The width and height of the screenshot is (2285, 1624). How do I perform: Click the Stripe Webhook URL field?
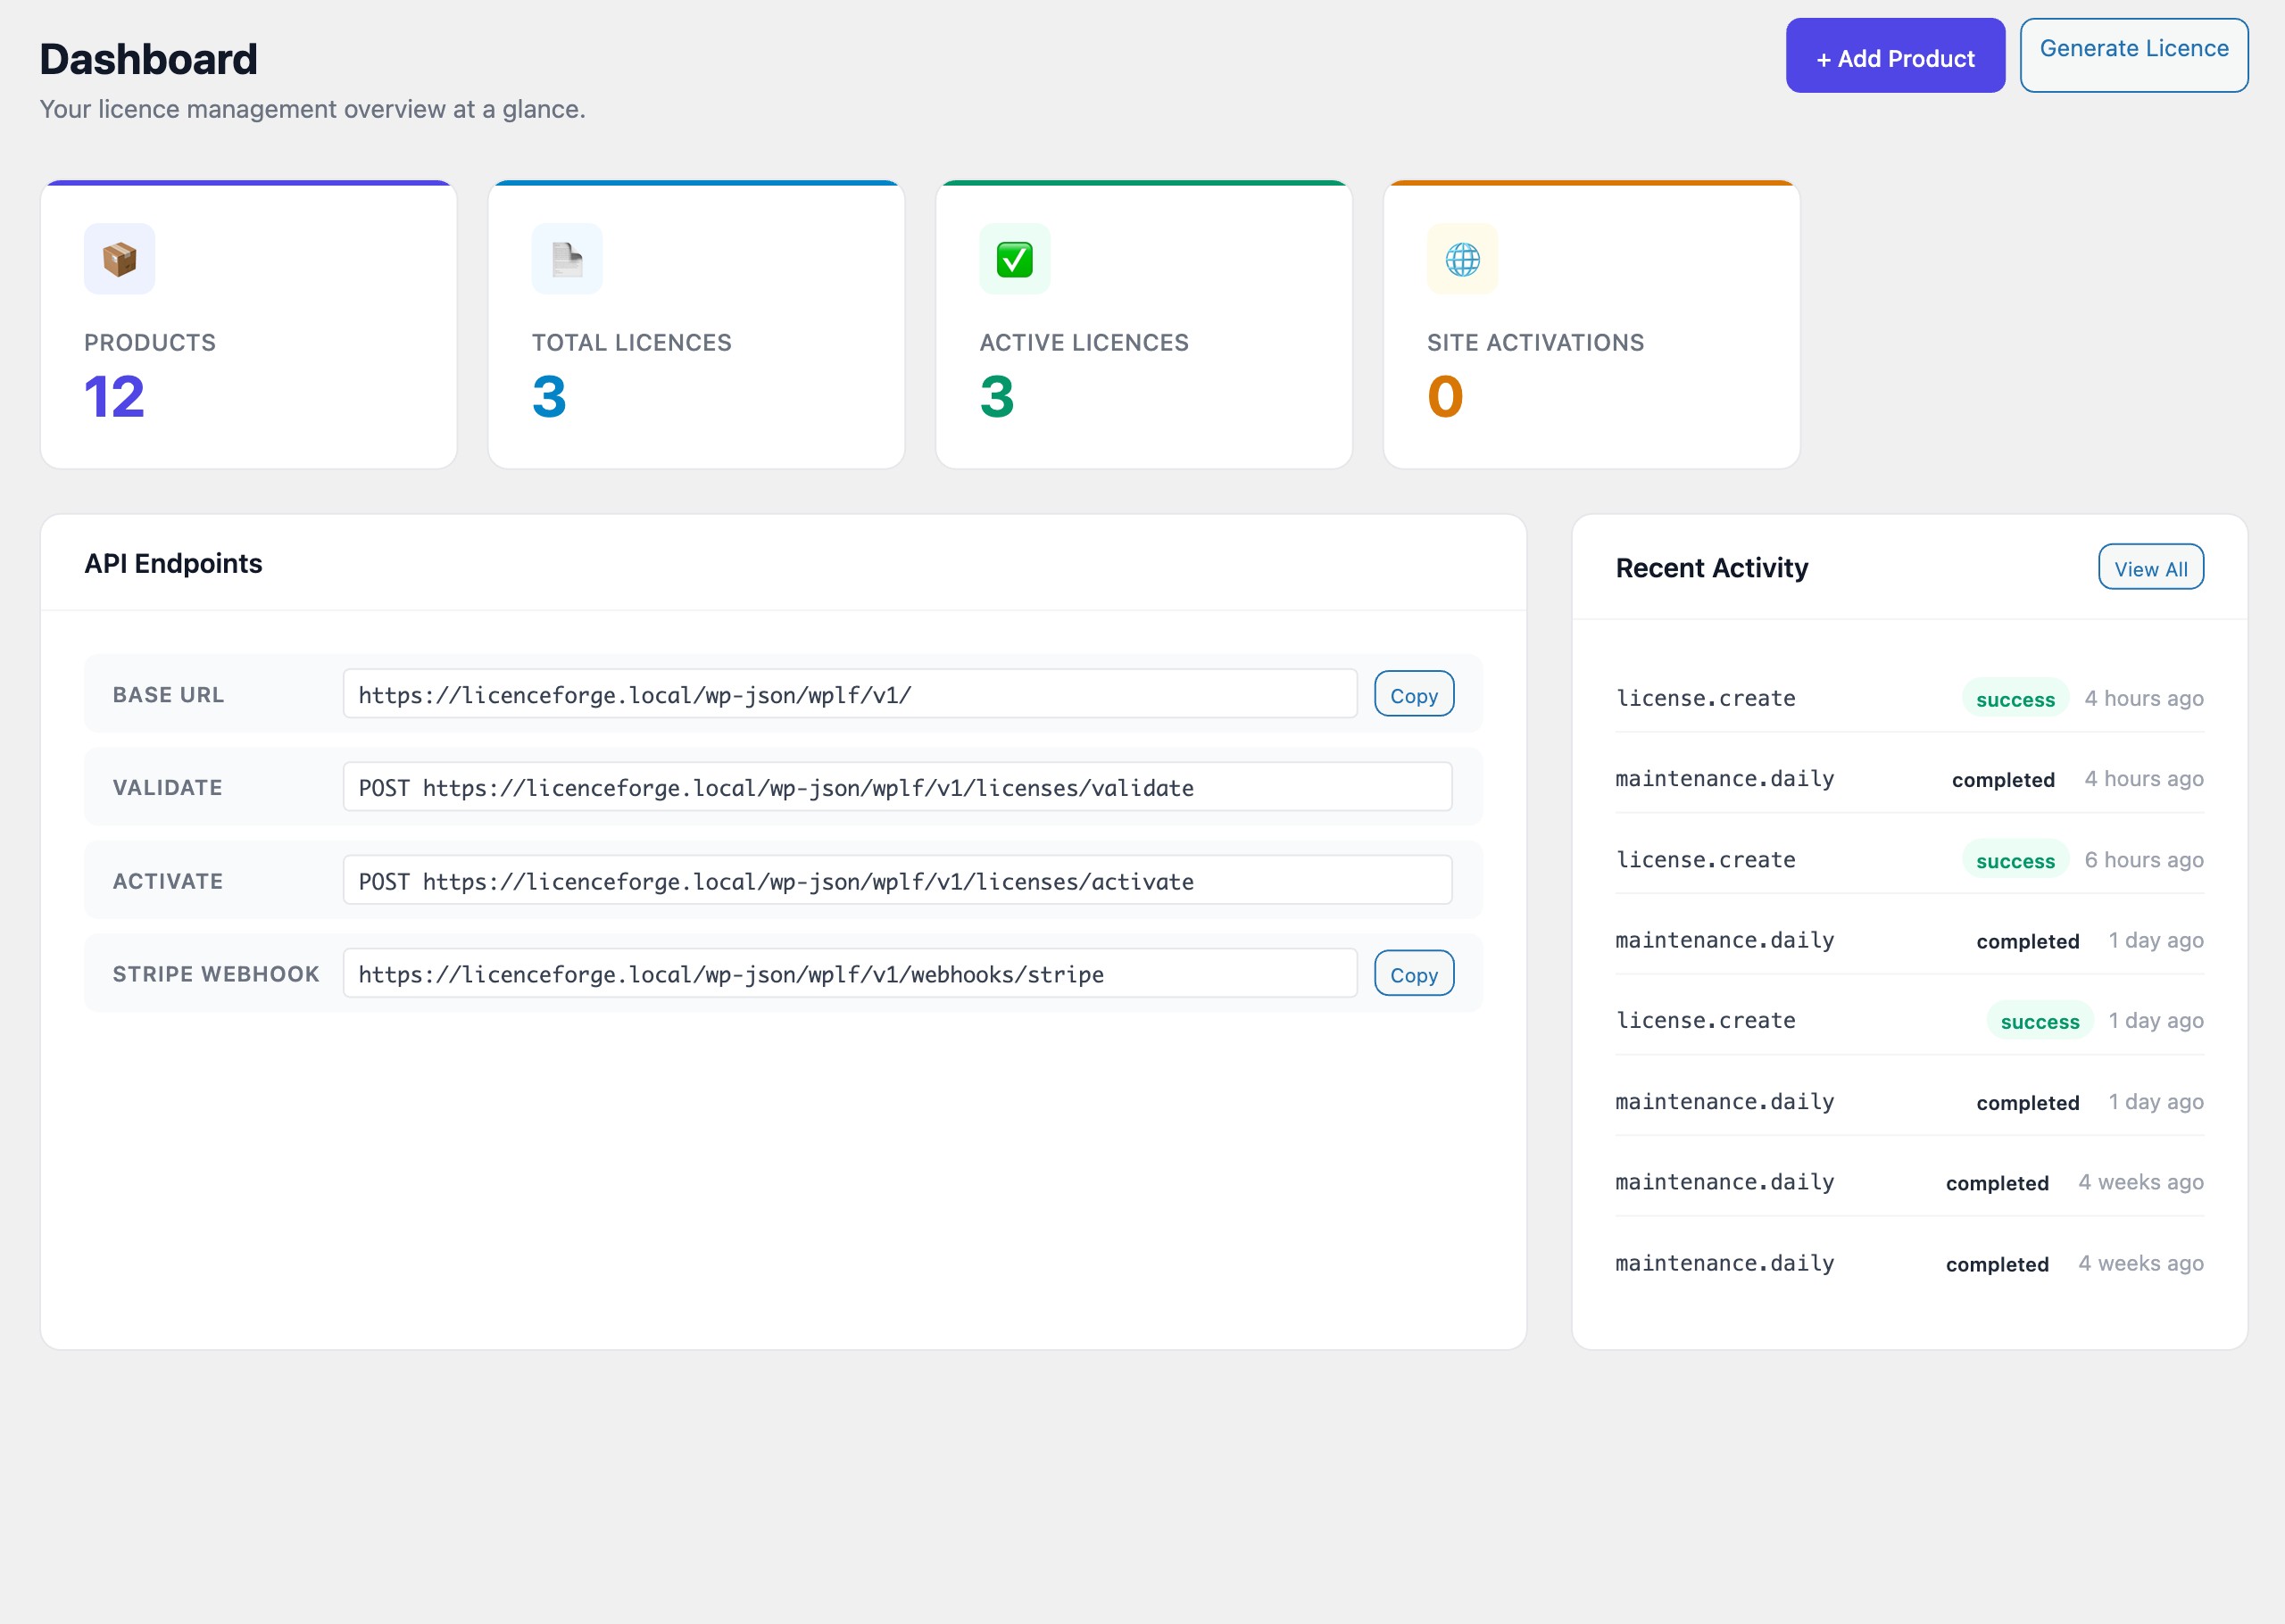tap(850, 973)
